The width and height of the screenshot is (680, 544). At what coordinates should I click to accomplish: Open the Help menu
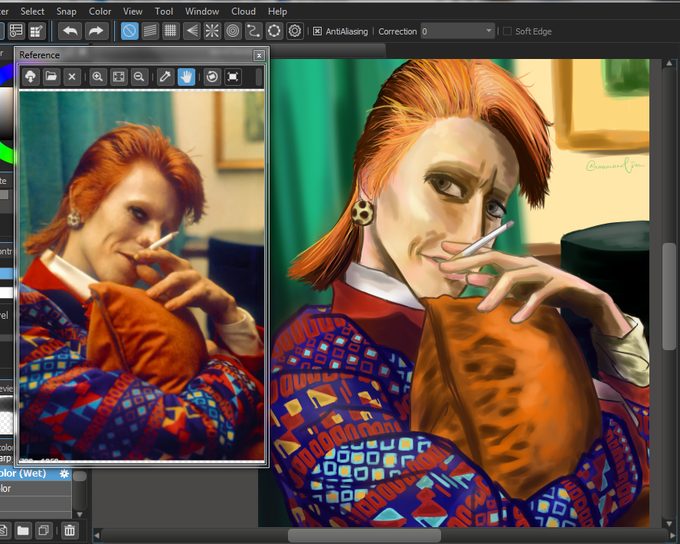pyautogui.click(x=277, y=11)
